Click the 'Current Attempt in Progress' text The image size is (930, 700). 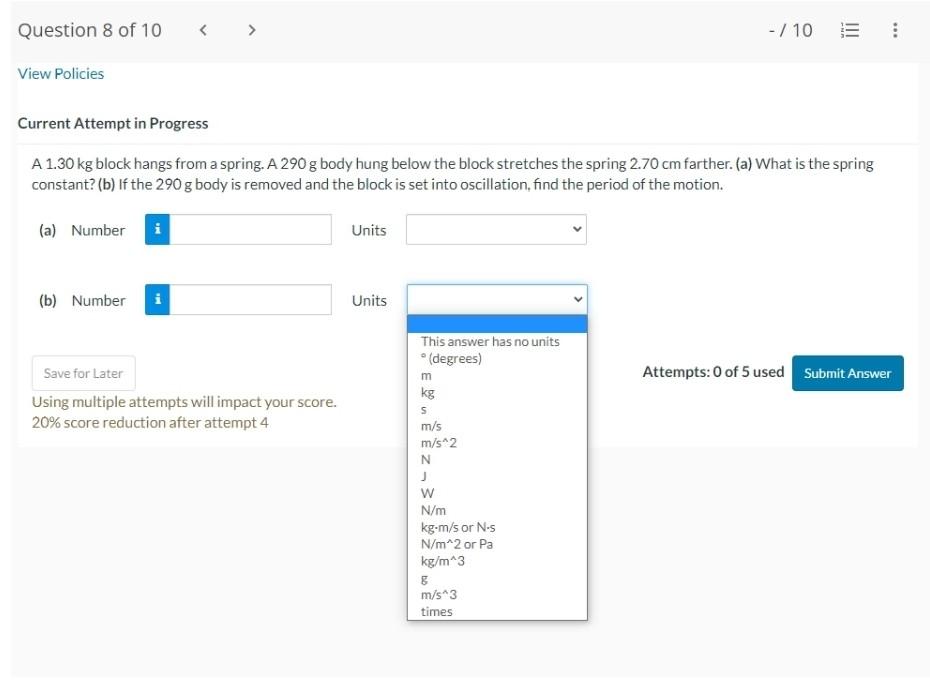(x=113, y=123)
